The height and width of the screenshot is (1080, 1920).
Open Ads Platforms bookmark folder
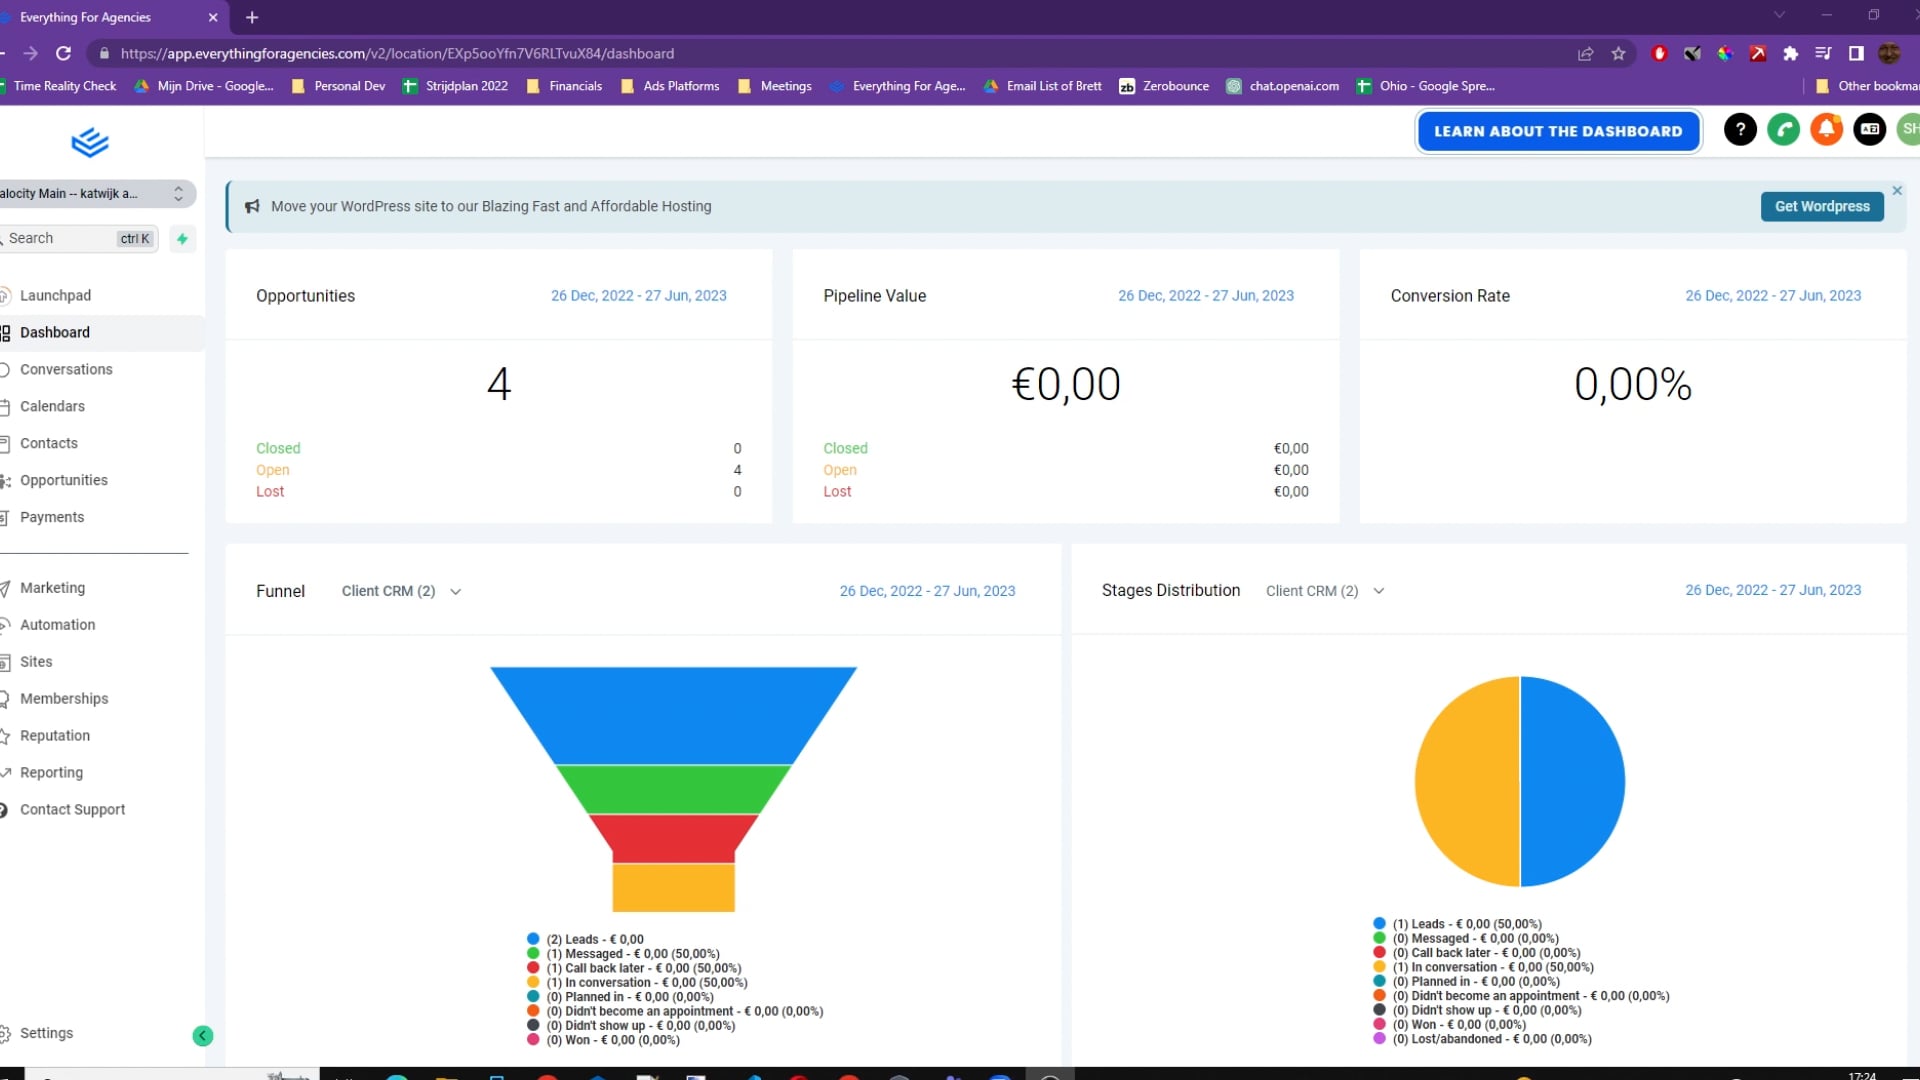click(670, 86)
